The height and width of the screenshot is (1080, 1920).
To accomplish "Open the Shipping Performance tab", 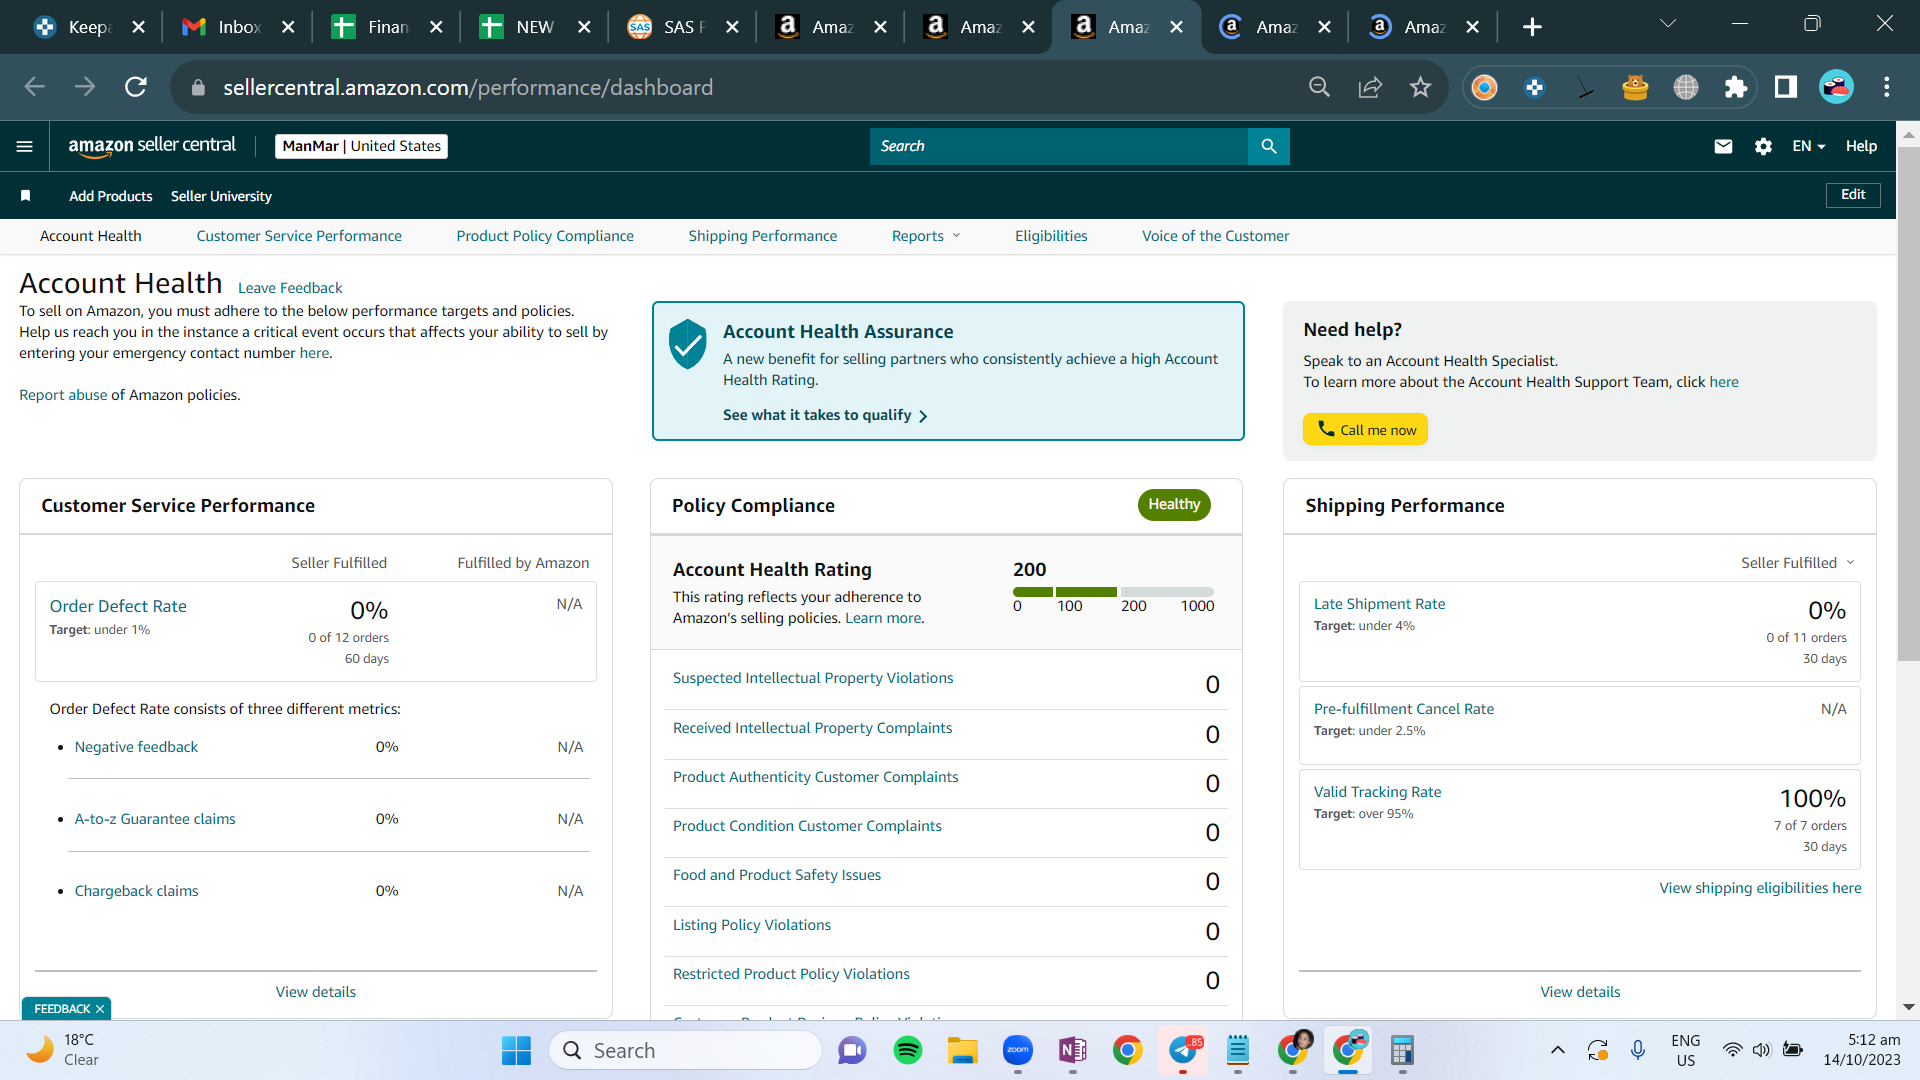I will (x=763, y=236).
